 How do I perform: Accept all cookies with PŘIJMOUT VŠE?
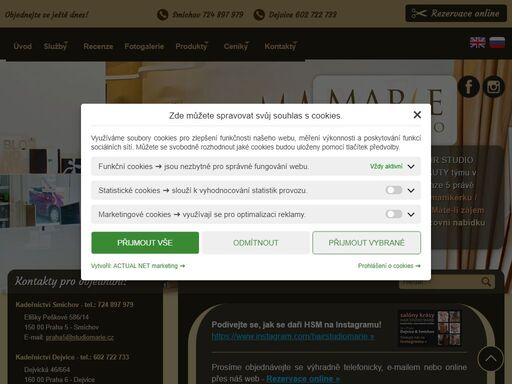pos(145,243)
